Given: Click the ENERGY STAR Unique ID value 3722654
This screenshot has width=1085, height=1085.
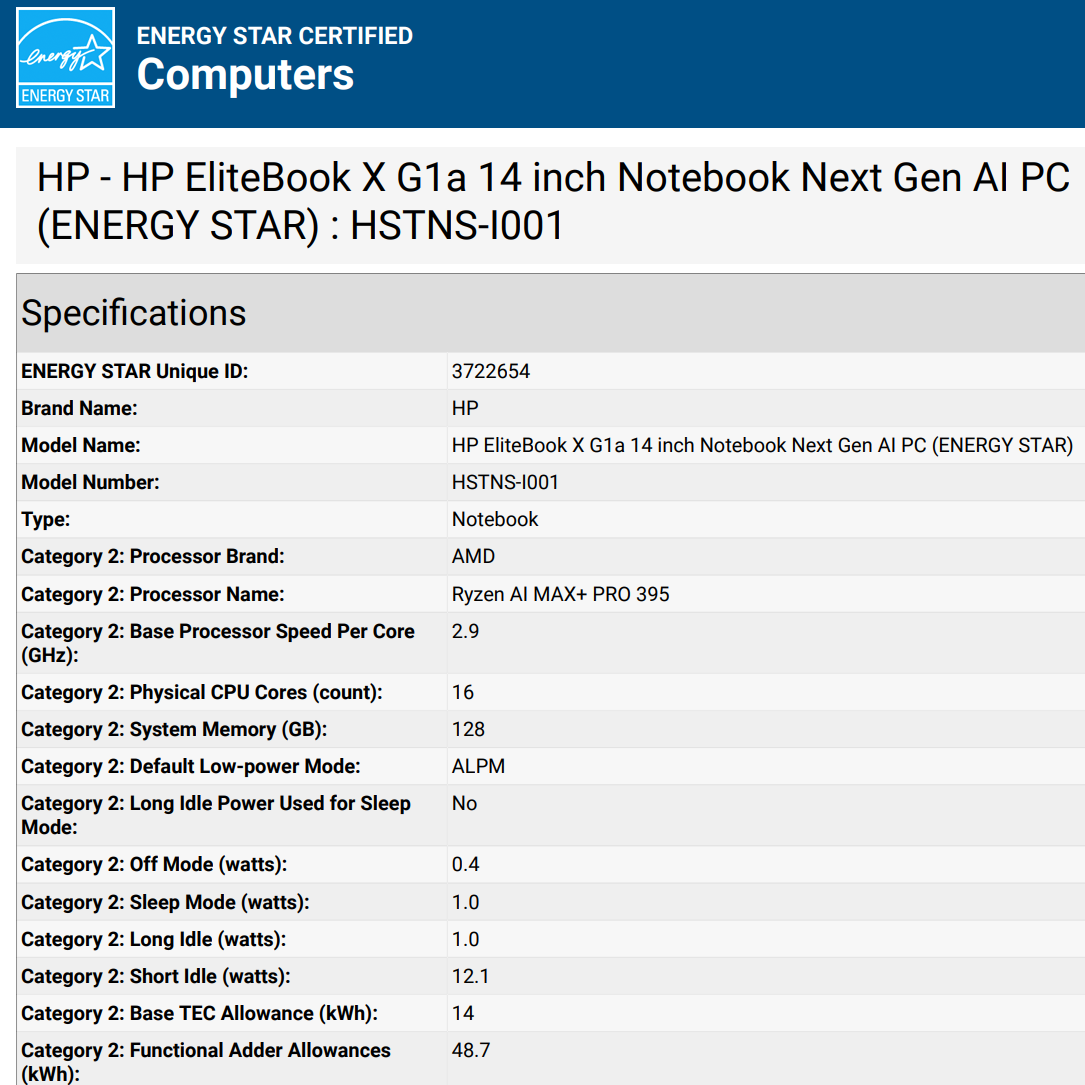Looking at the screenshot, I should click(x=491, y=371).
